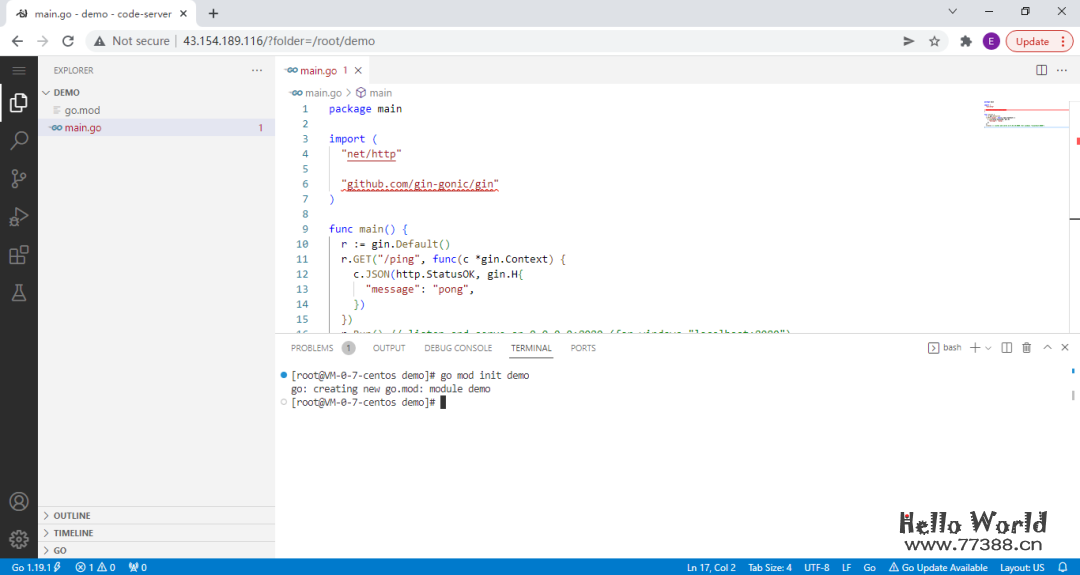
Task: Open the hamburger application menu
Action: (19, 70)
